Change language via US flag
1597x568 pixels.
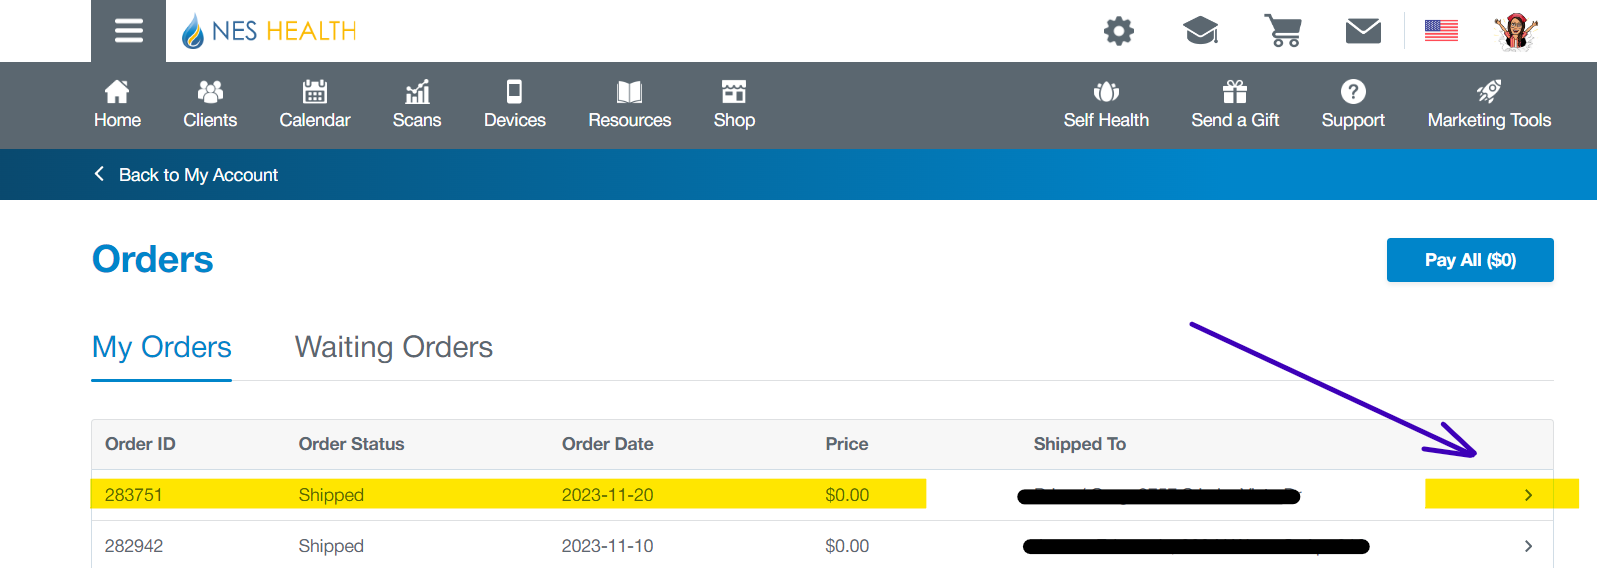[1440, 31]
